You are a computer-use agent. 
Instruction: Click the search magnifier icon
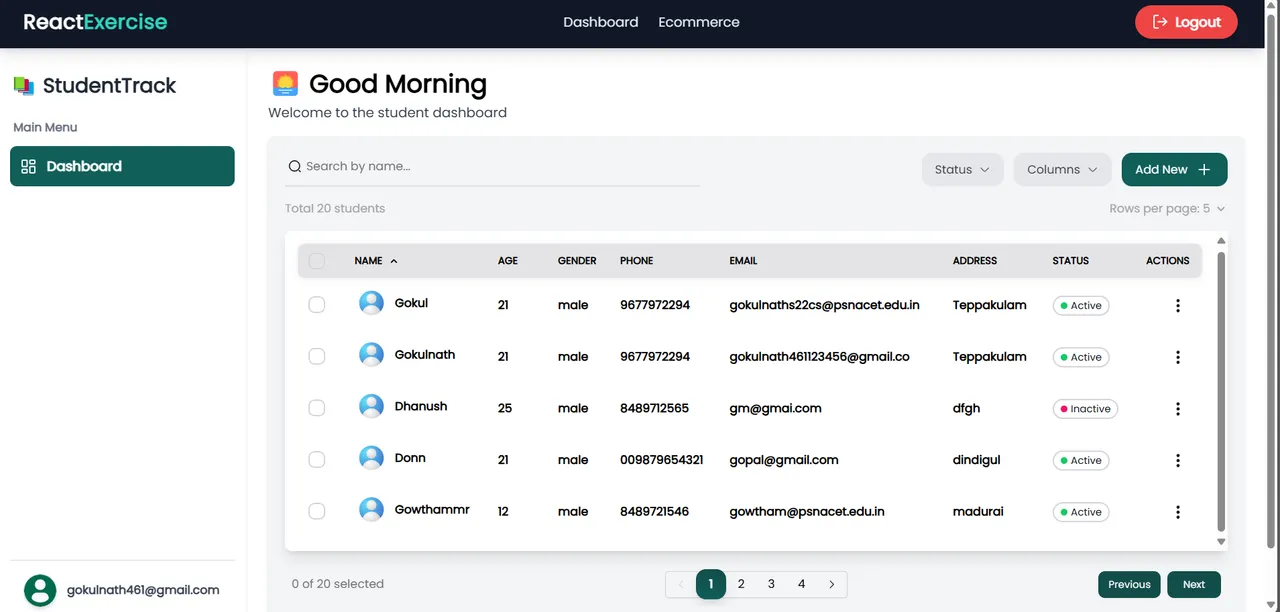point(295,167)
